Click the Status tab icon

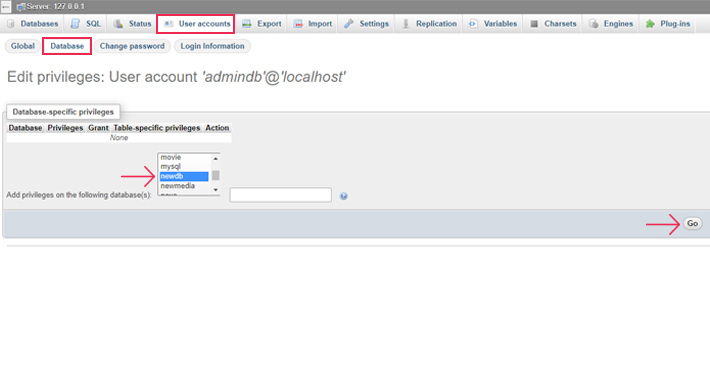118,24
